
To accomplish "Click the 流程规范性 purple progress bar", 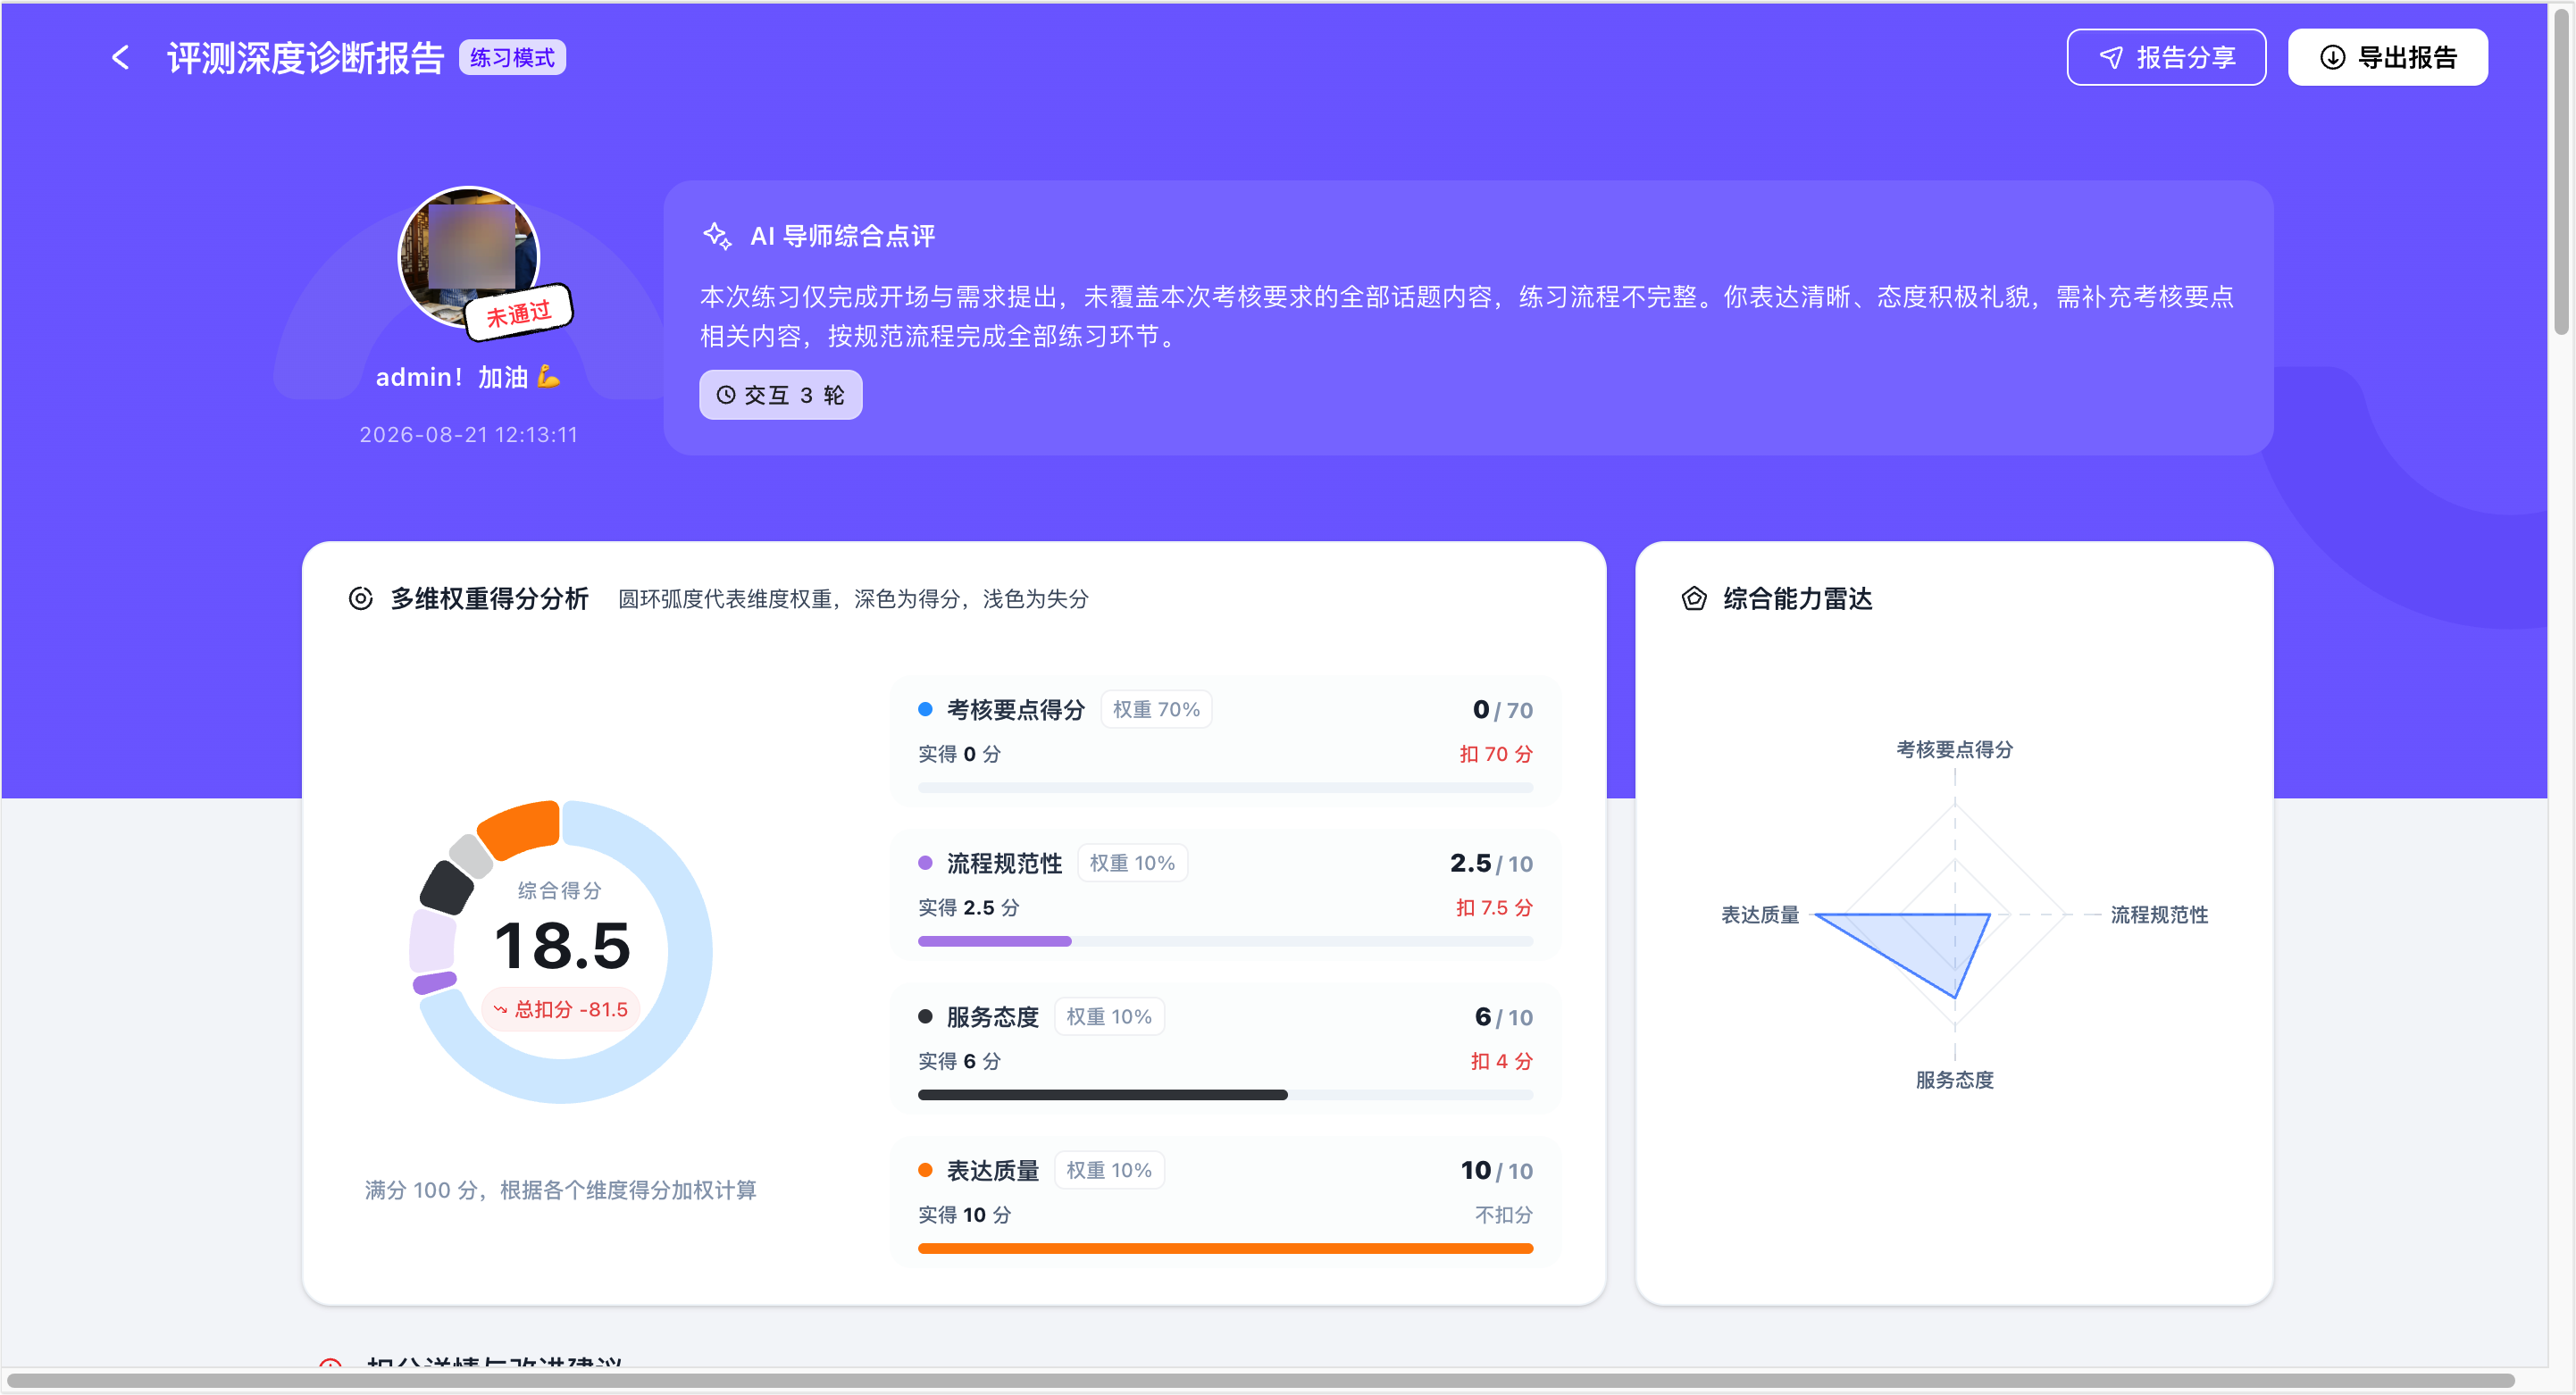I will (x=994, y=941).
